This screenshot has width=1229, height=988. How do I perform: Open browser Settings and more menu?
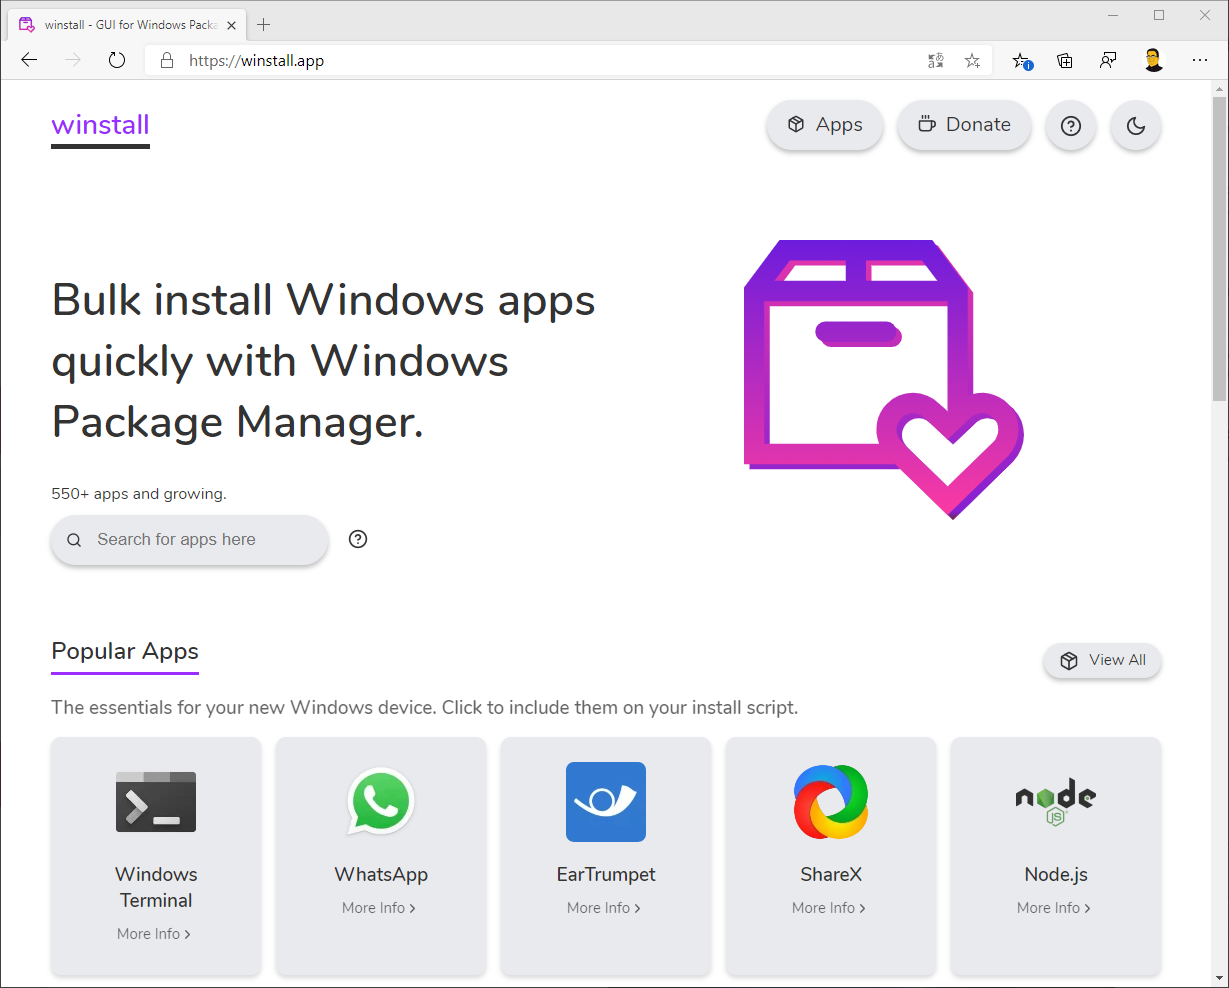pos(1200,61)
